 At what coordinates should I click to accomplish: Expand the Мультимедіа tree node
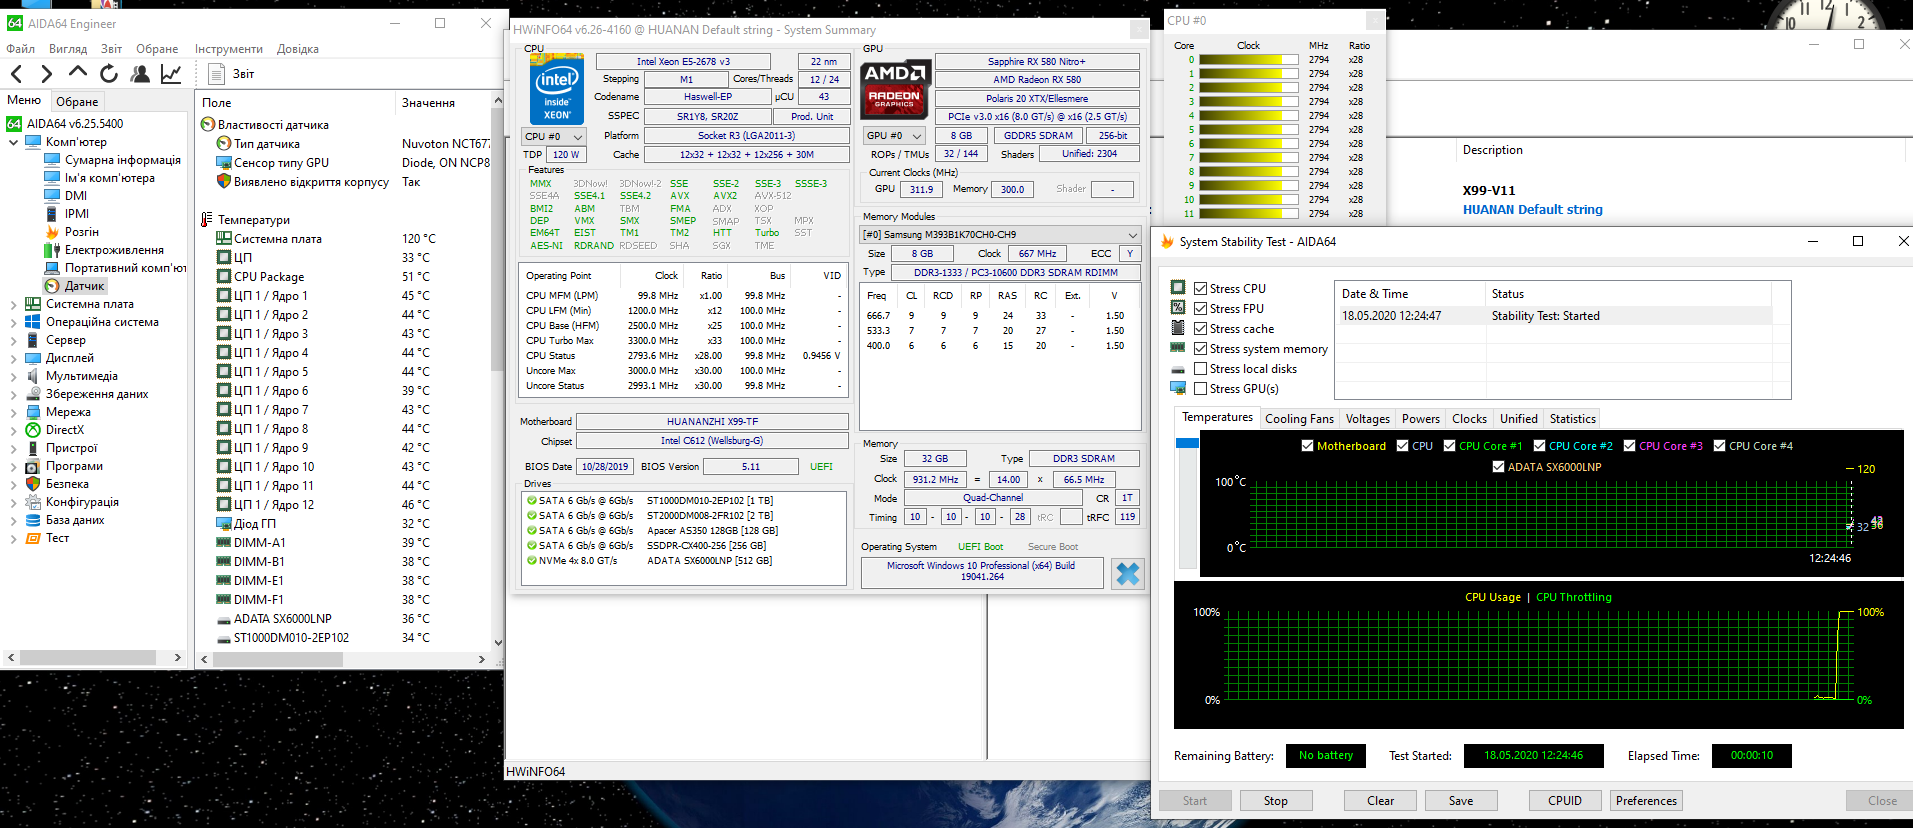(13, 376)
